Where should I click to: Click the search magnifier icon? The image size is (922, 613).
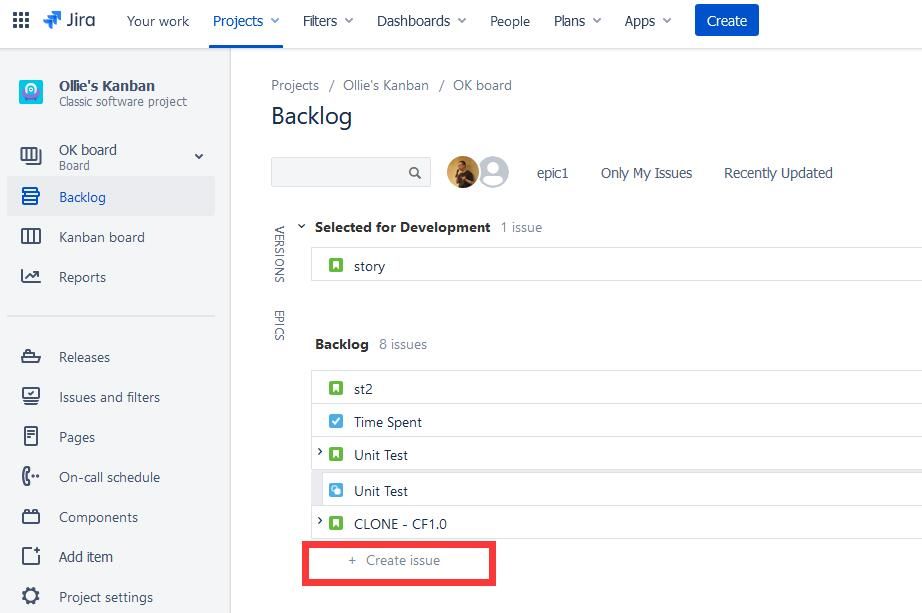point(415,173)
